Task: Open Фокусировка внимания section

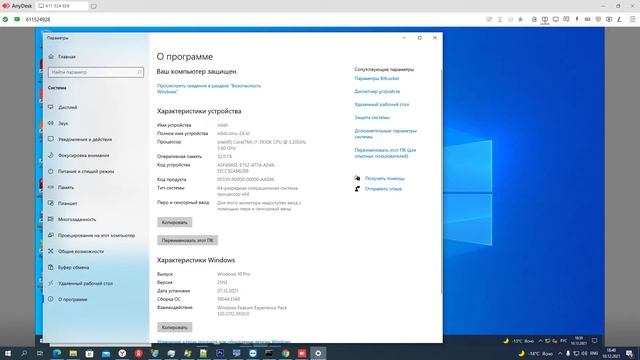Action: point(84,156)
